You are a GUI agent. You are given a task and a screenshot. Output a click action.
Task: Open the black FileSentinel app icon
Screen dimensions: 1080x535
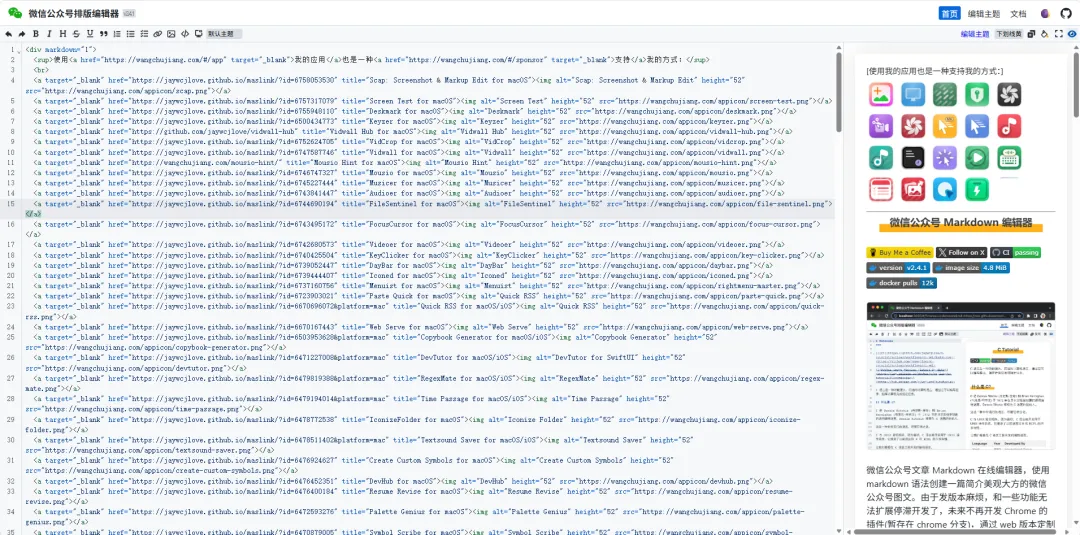(913, 158)
